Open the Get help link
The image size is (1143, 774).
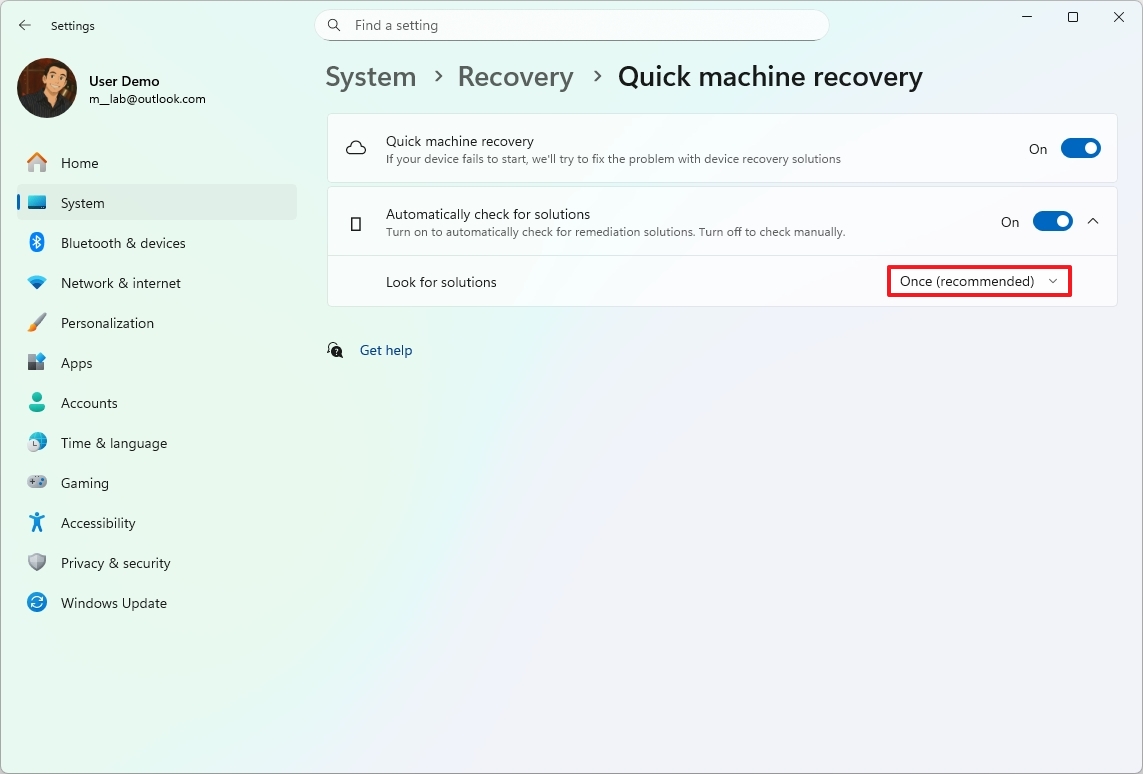[x=386, y=350]
